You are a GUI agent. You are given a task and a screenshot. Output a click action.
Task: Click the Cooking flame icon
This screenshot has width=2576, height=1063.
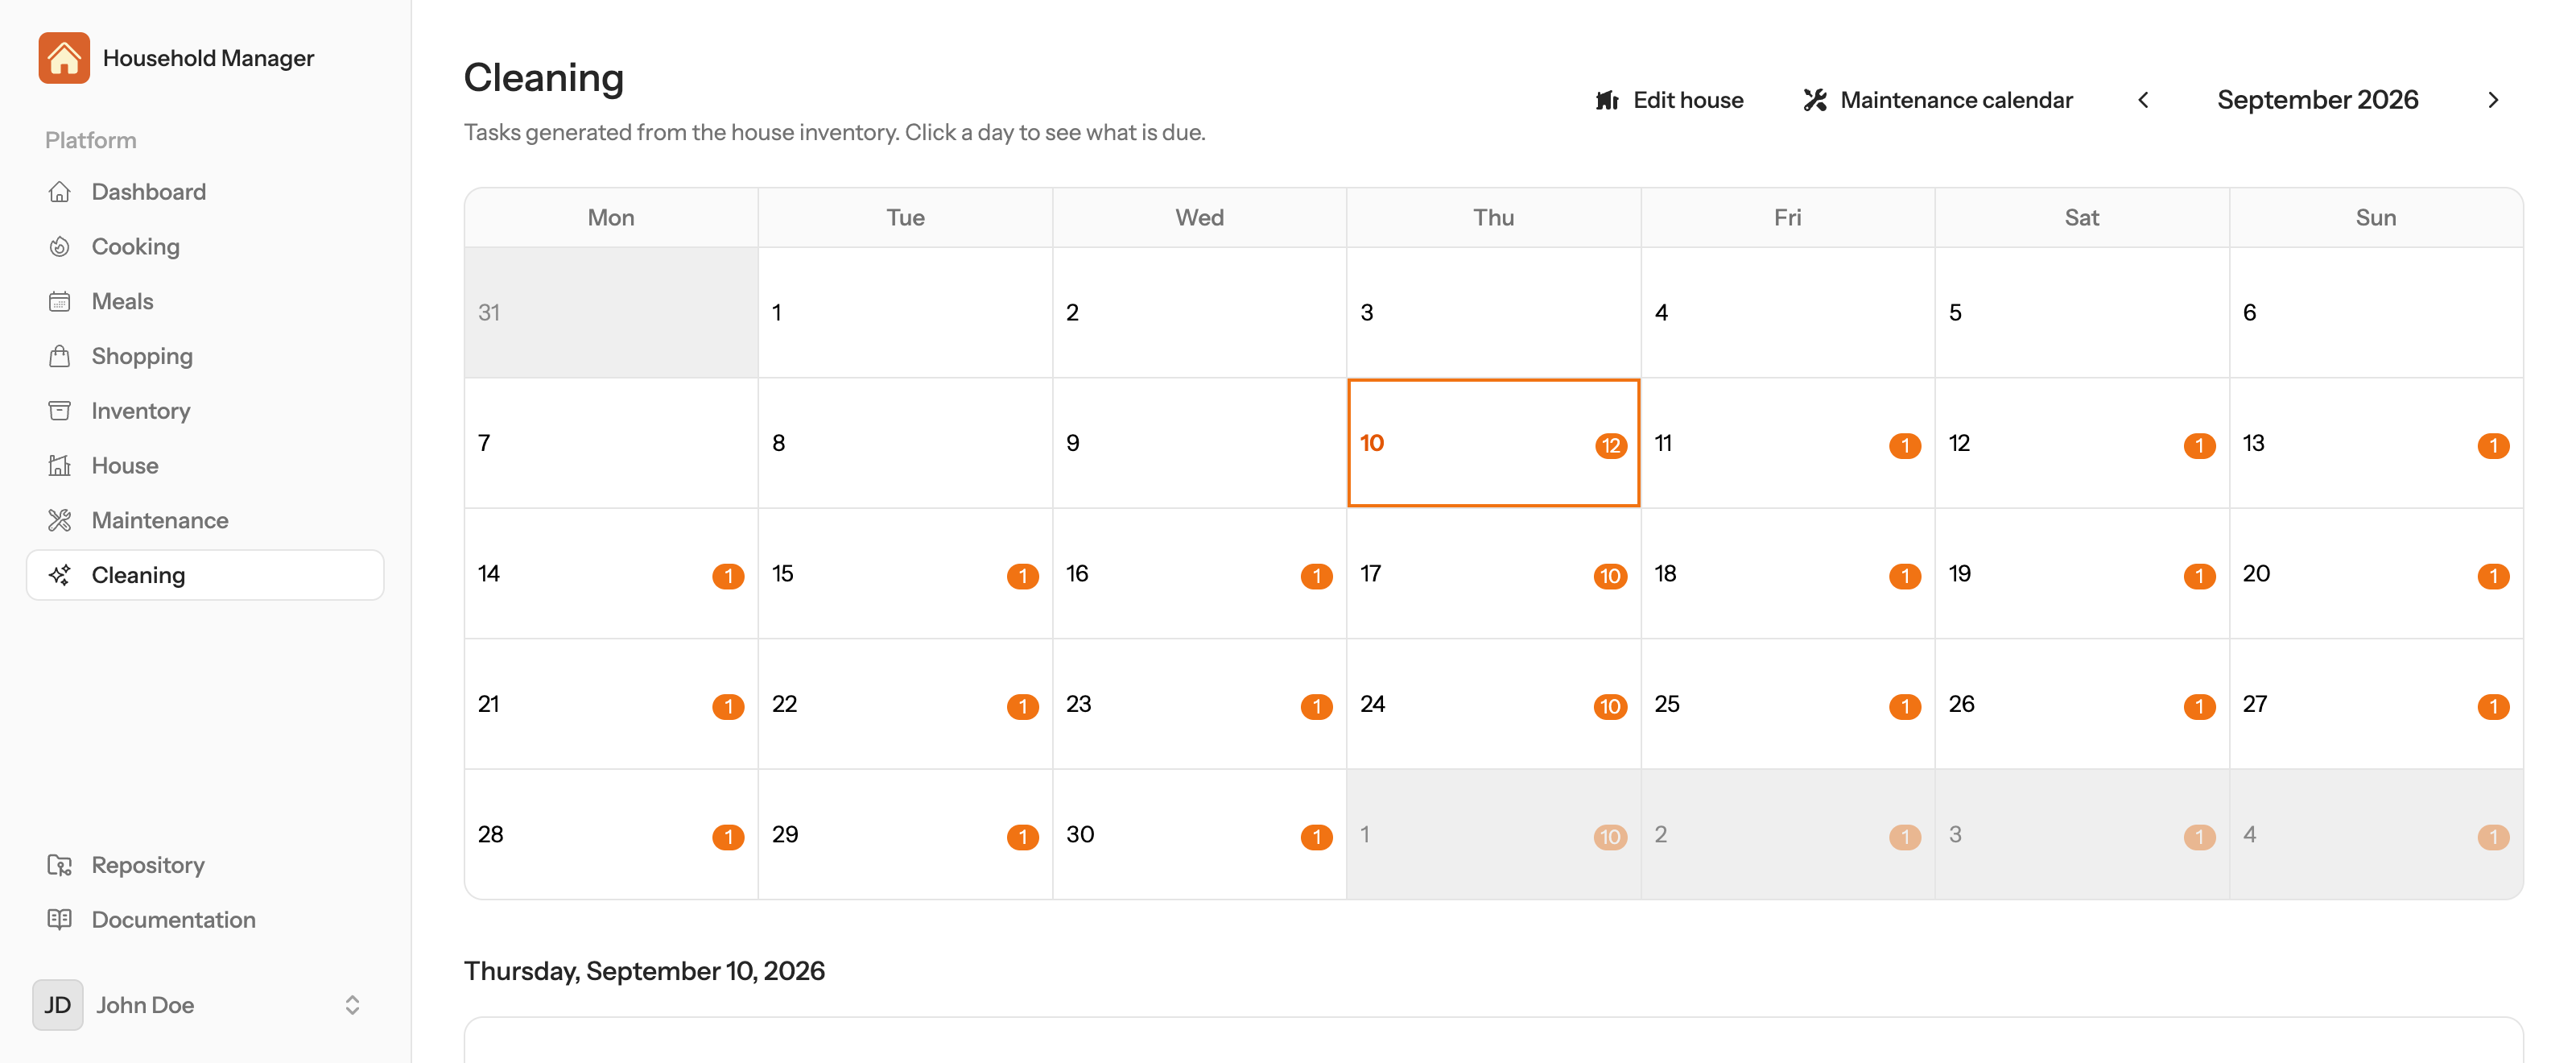point(60,246)
